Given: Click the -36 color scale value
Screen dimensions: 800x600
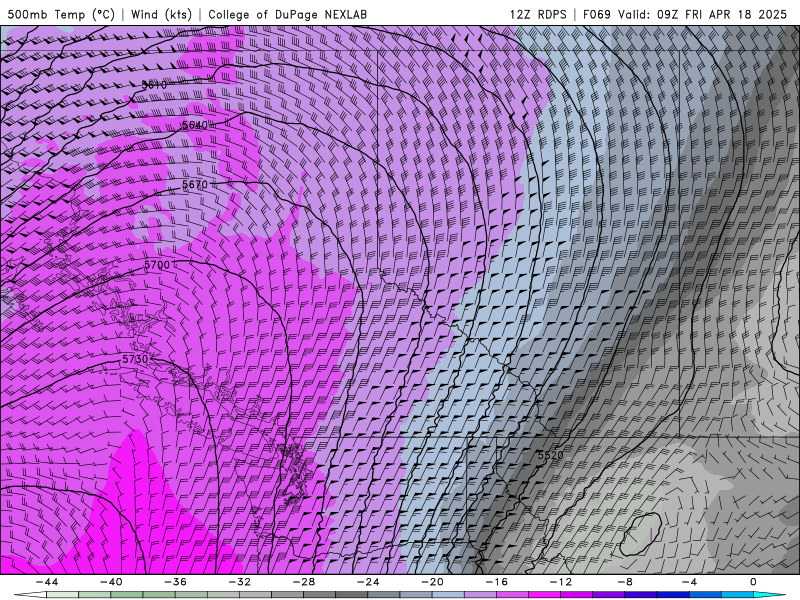Looking at the screenshot, I should click(176, 582).
